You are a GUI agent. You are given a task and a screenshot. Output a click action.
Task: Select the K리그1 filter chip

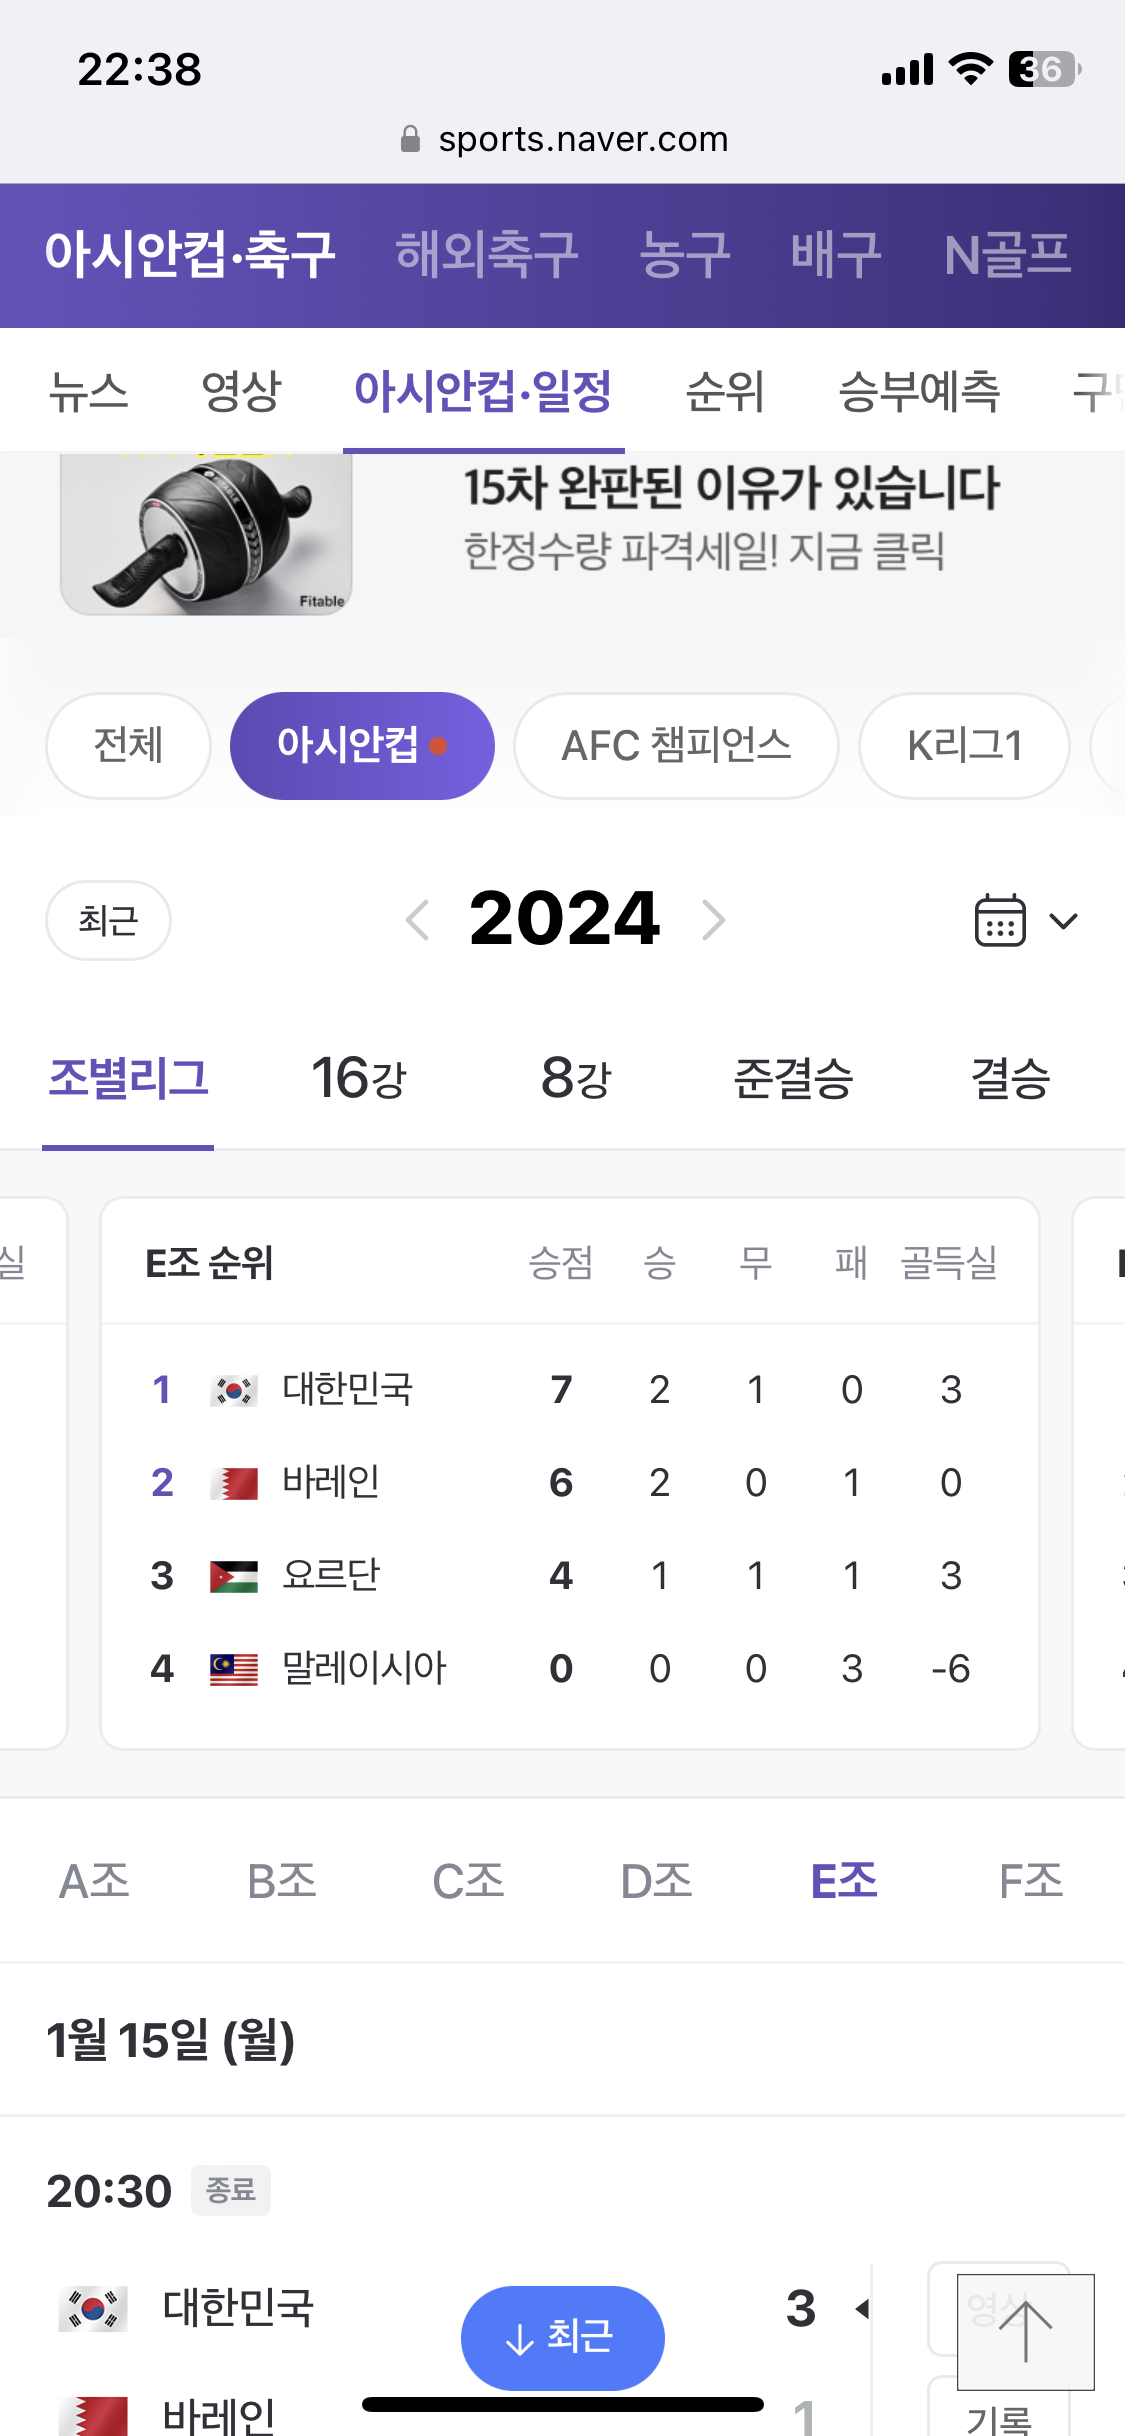point(964,746)
